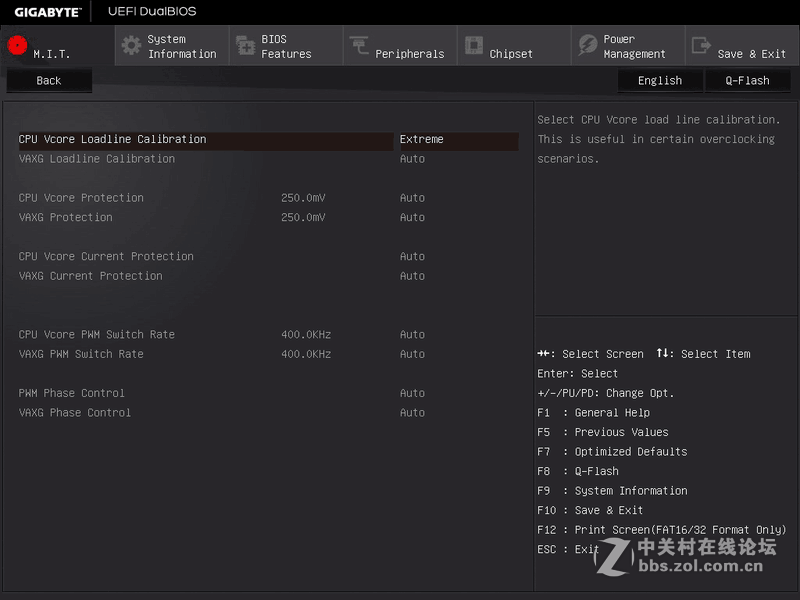
Task: Click the System Information gear icon
Action: coord(129,44)
